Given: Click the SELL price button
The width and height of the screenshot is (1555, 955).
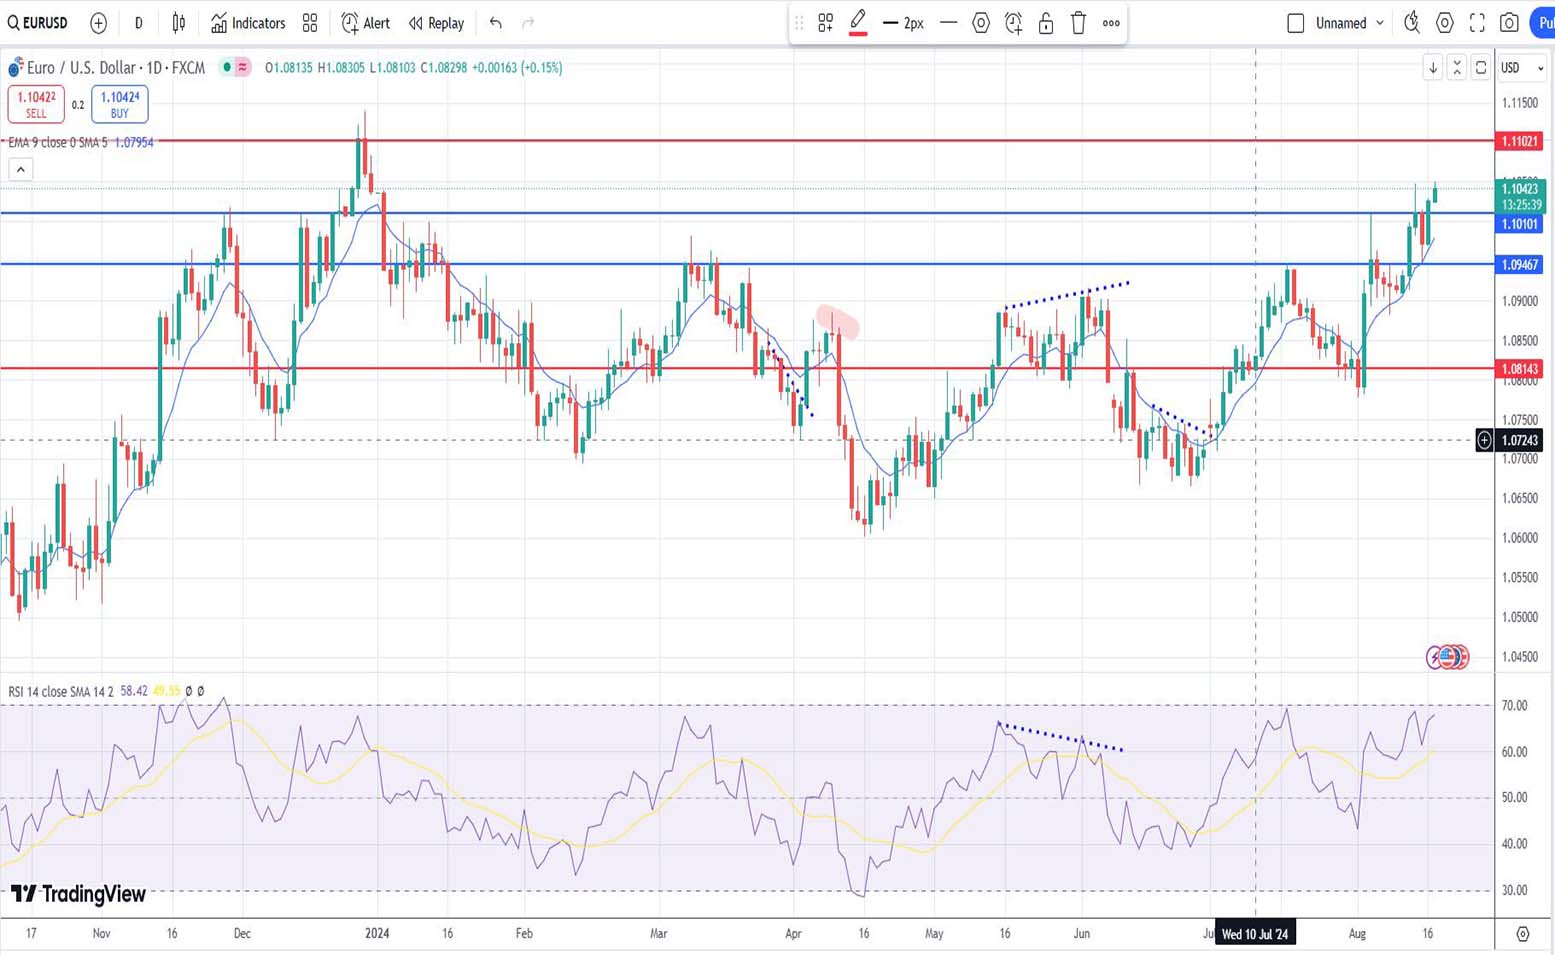Looking at the screenshot, I should click(x=36, y=103).
